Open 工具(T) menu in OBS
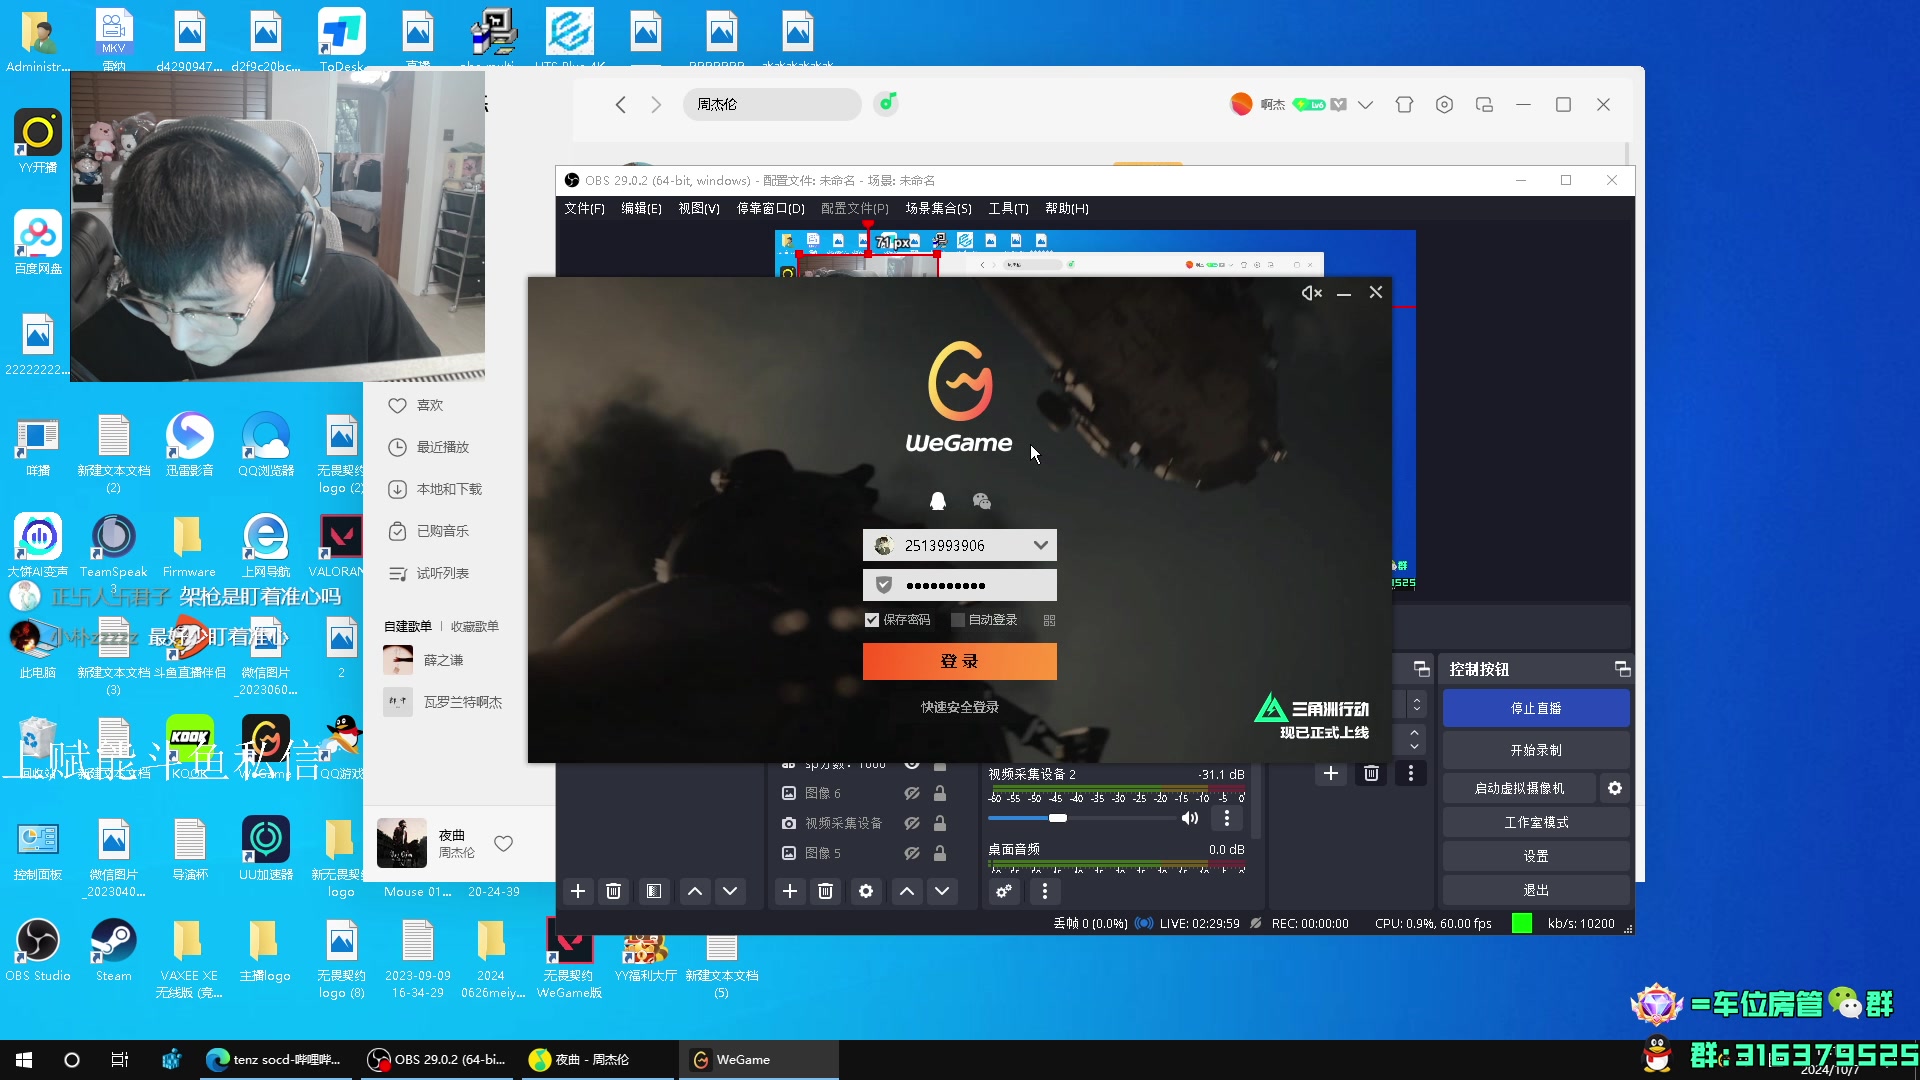This screenshot has height=1080, width=1920. pos(1008,208)
